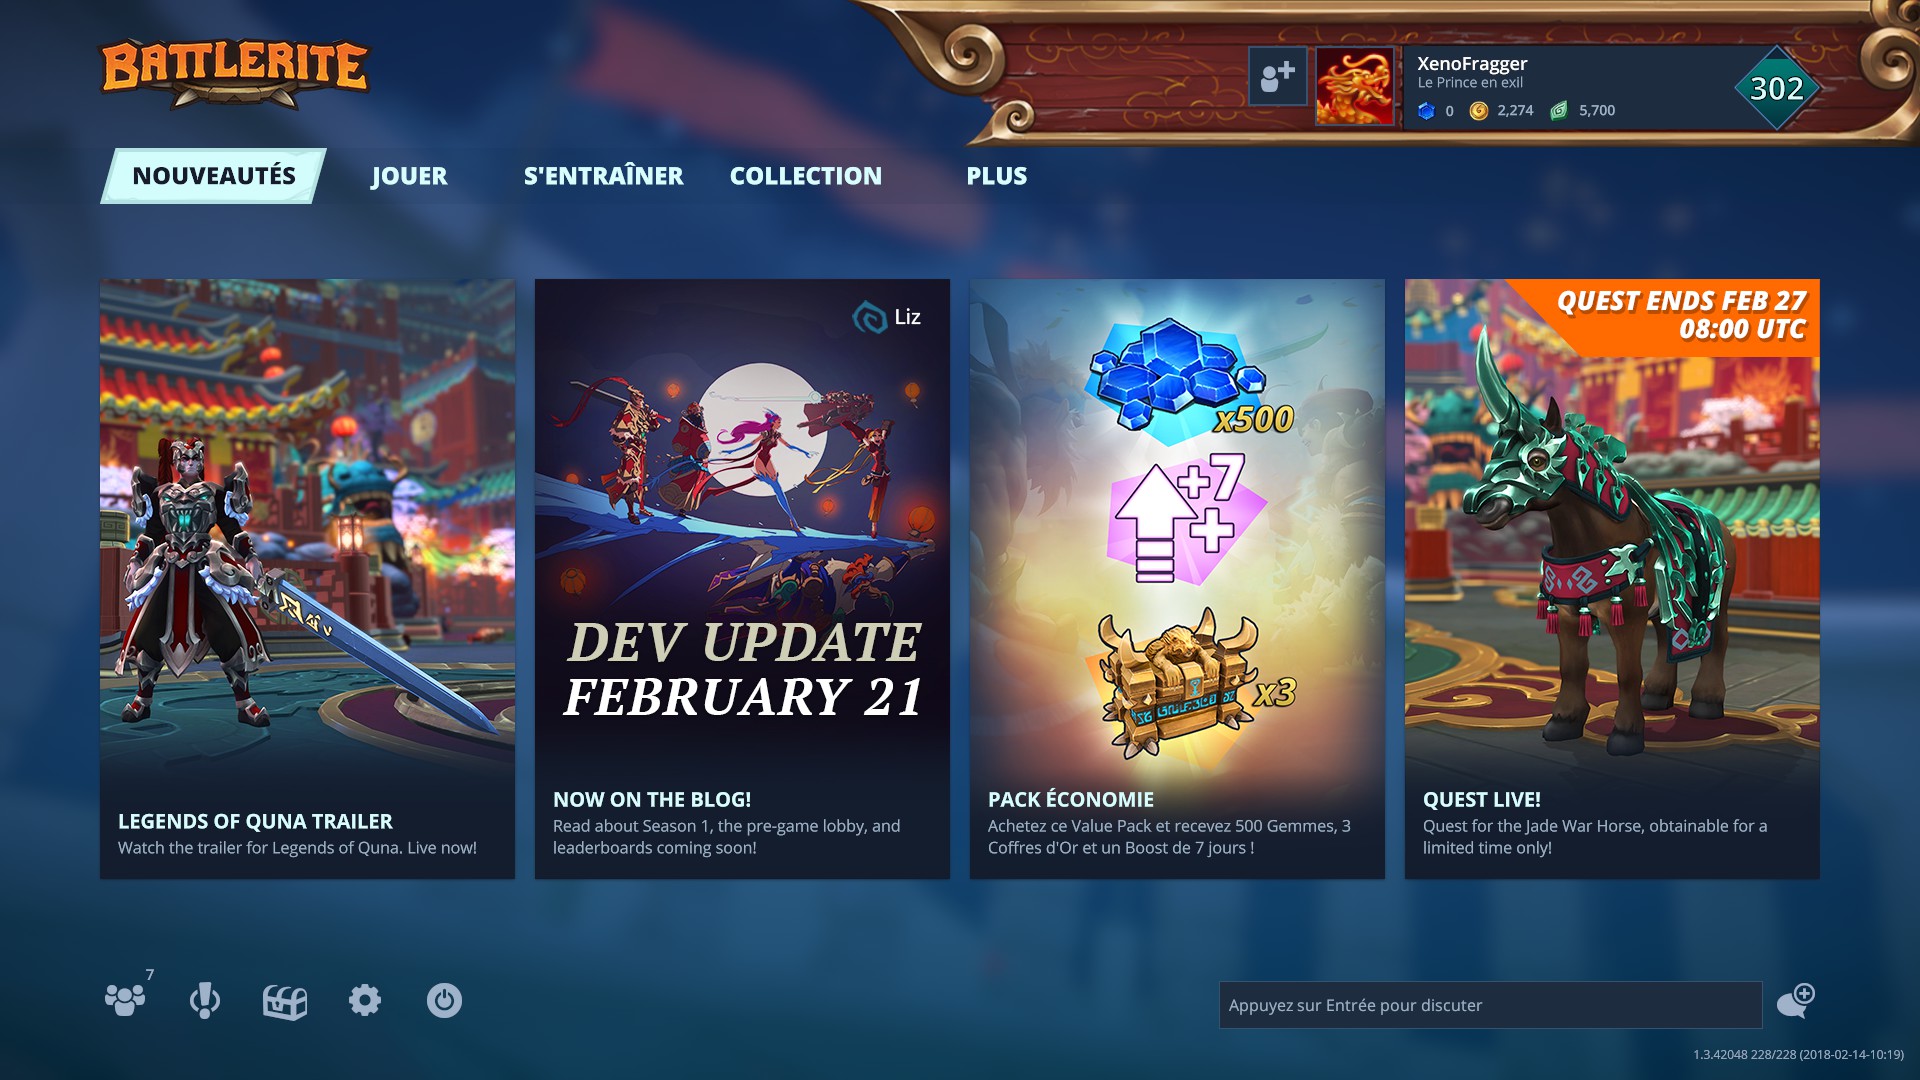
Task: Switch to the JOUER tab
Action: (409, 176)
